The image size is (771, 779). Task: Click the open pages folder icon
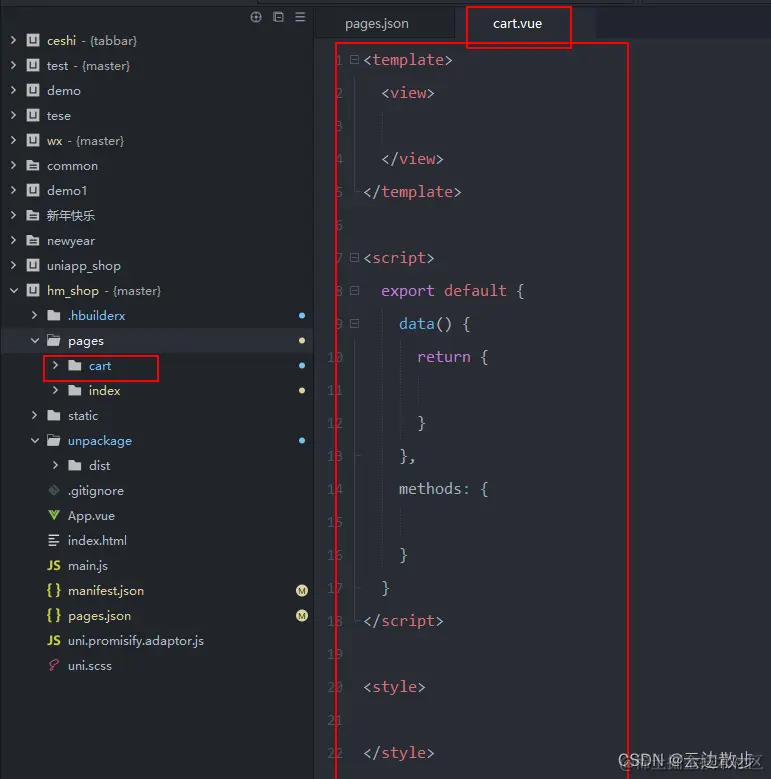click(x=54, y=340)
